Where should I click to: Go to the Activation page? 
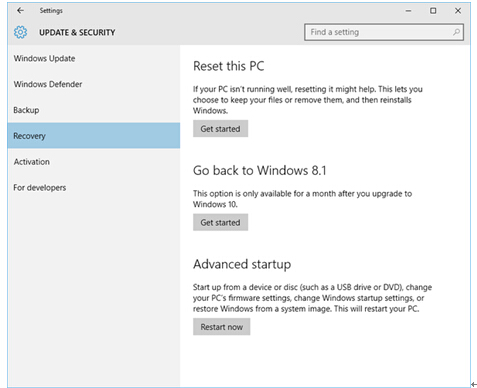[94, 162]
